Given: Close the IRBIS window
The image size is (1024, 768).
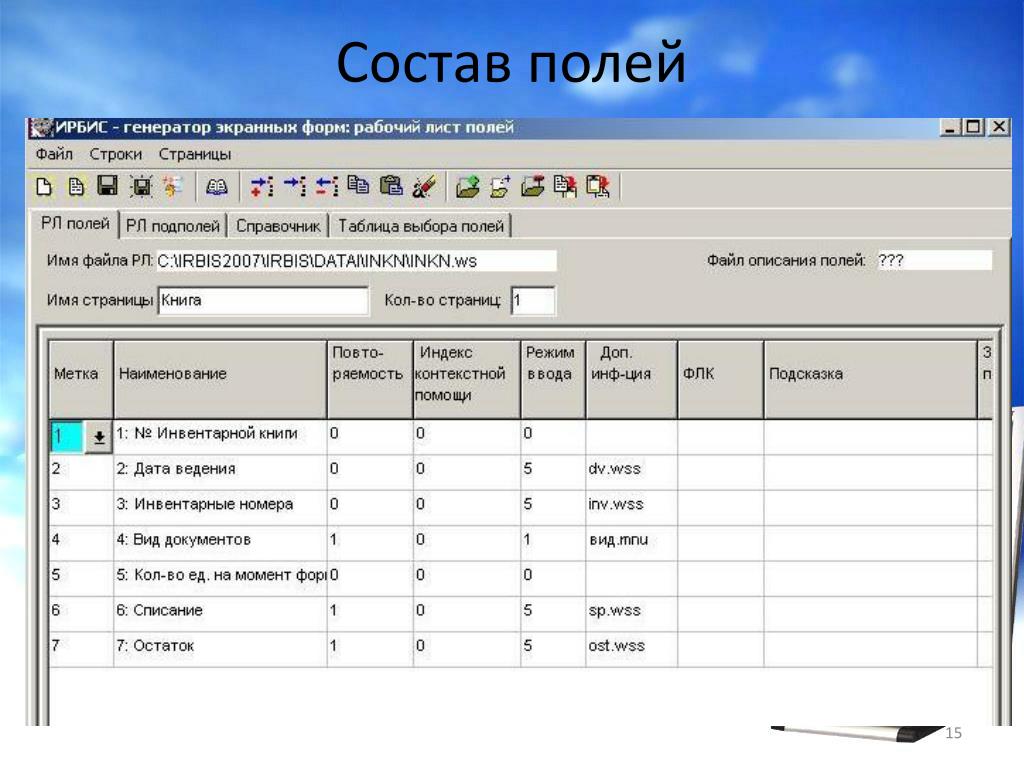Looking at the screenshot, I should [999, 127].
